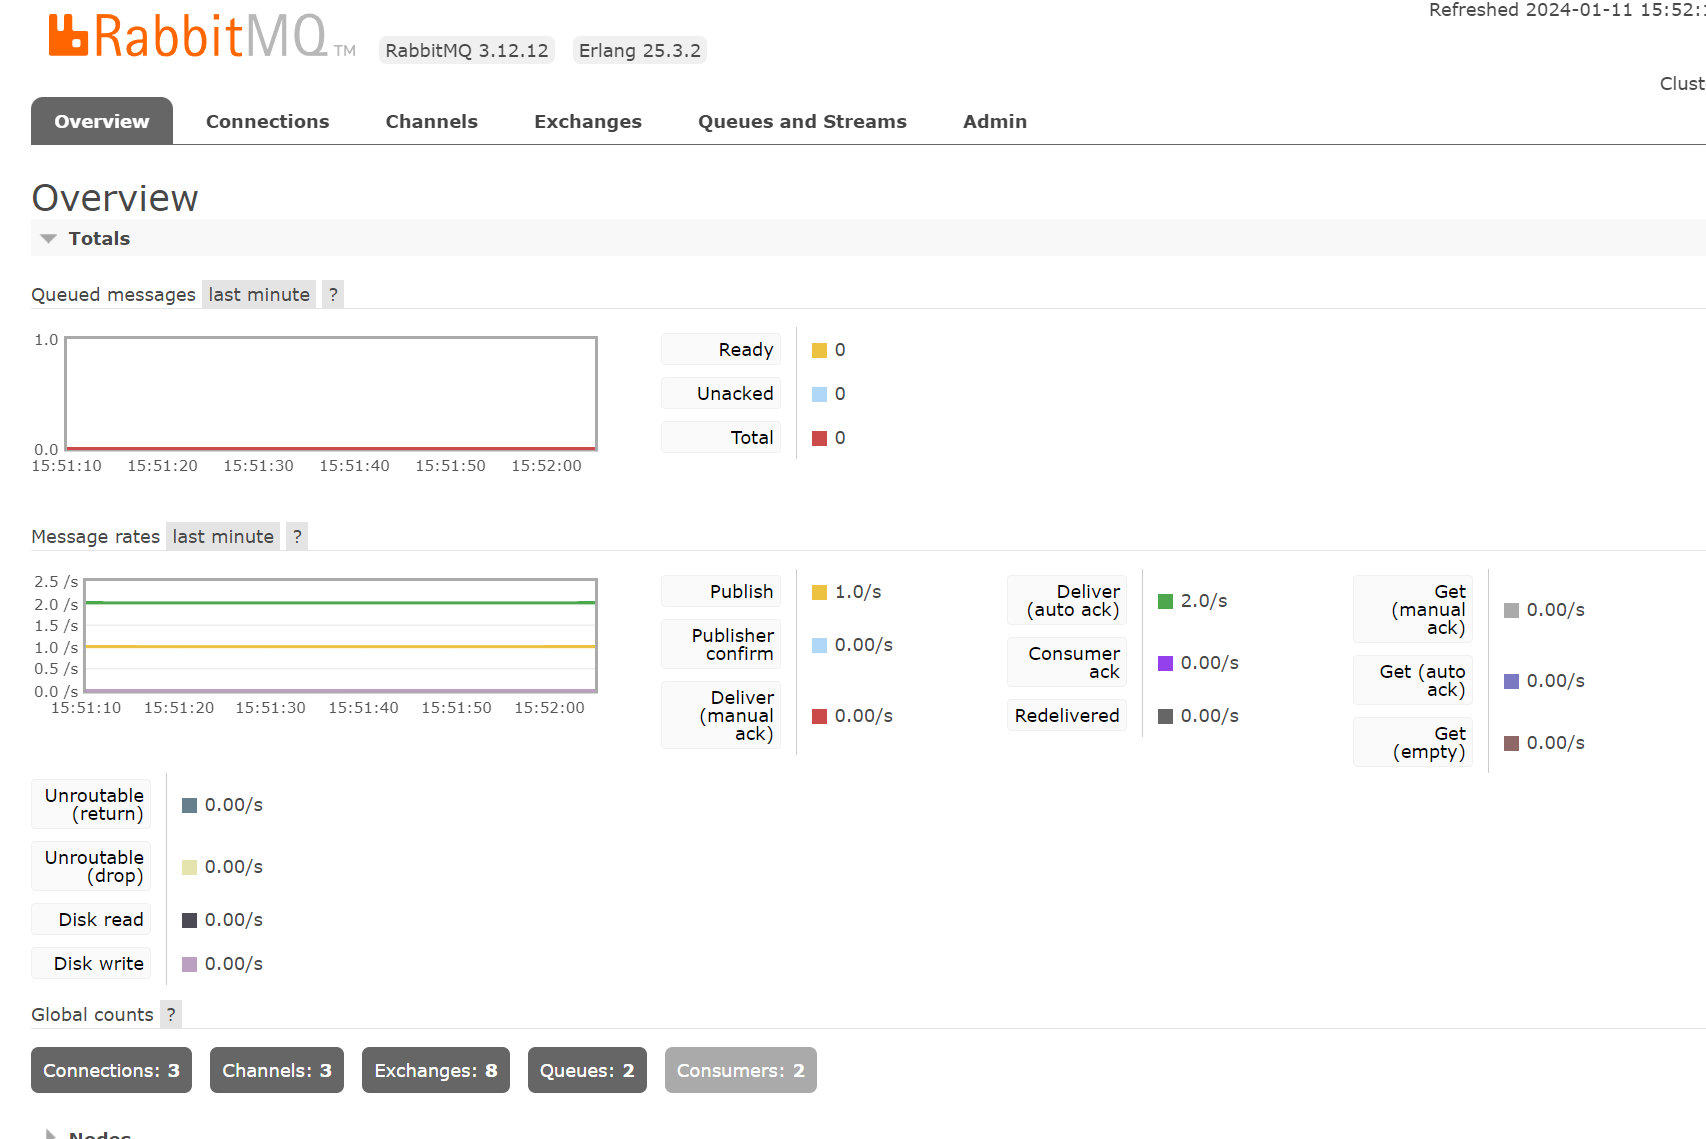Screen dimensions: 1706x1139
Task: Click the Deliver (auto ack) label
Action: click(x=1067, y=601)
